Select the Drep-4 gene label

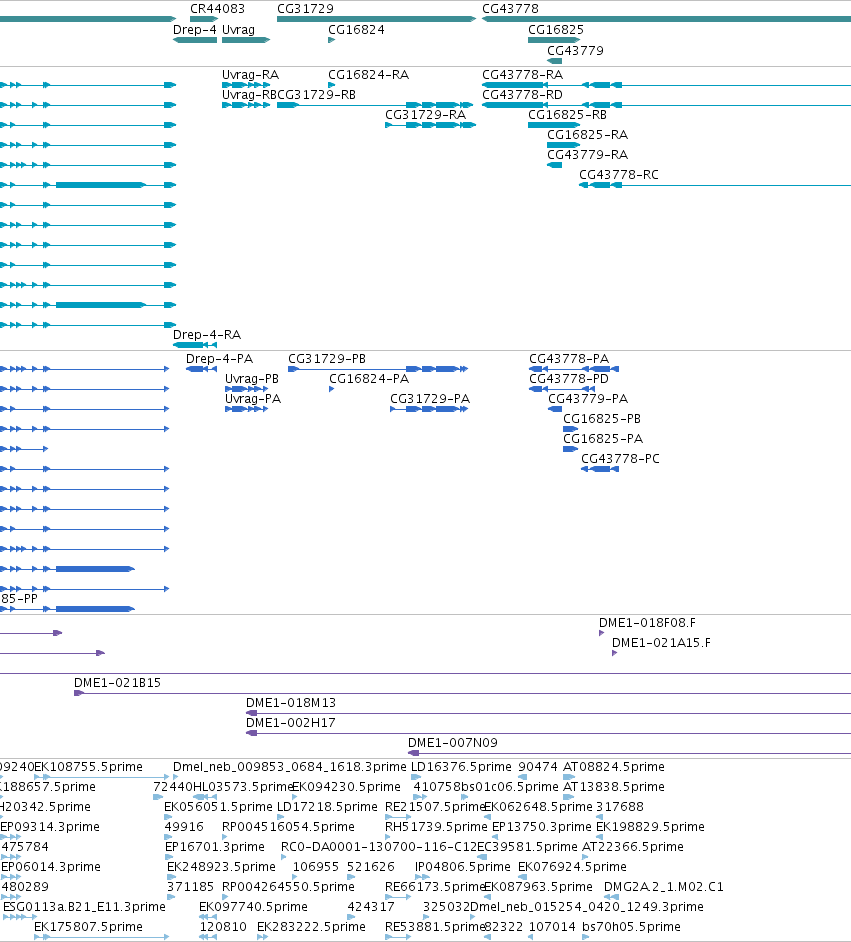(195, 29)
